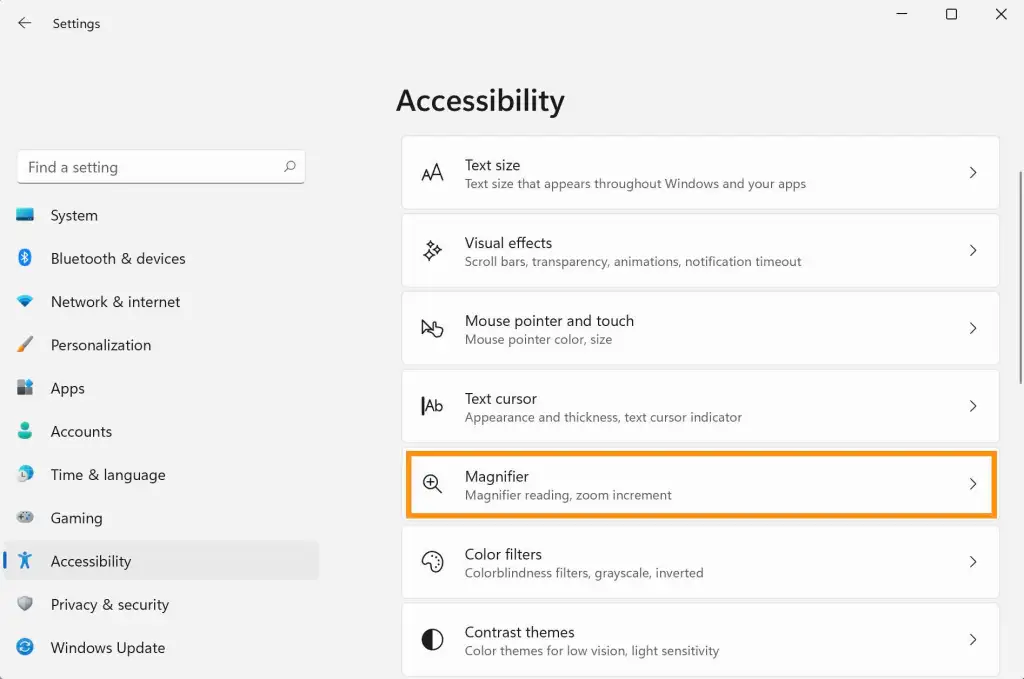Click the Color filters palette icon
Screen dimensions: 1024x679
pyautogui.click(x=432, y=561)
